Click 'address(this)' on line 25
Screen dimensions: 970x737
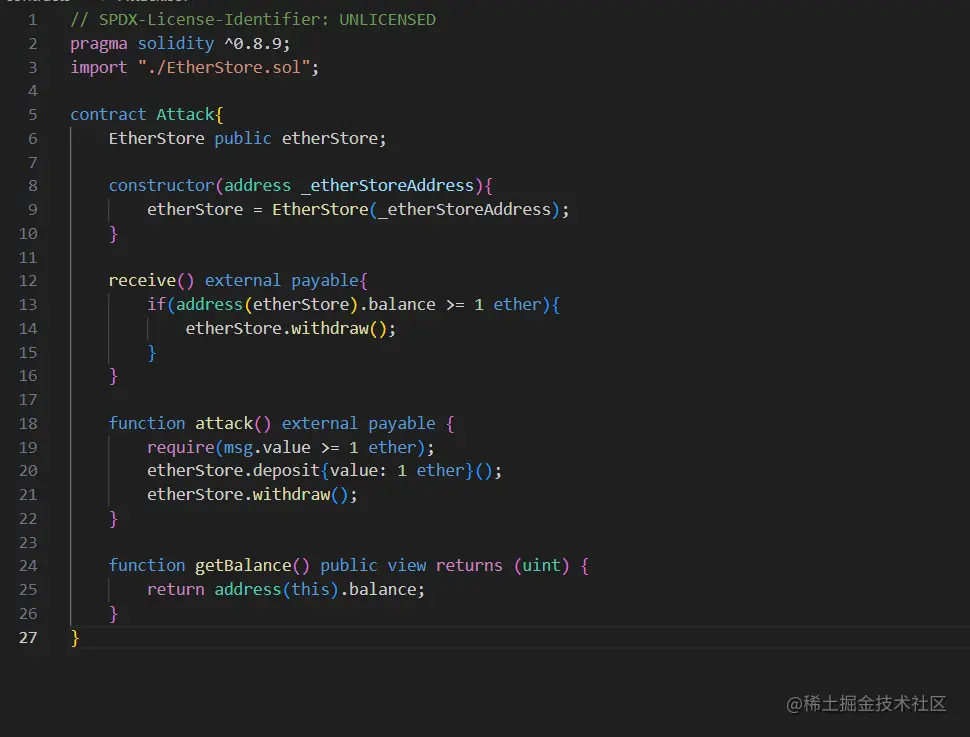point(277,590)
